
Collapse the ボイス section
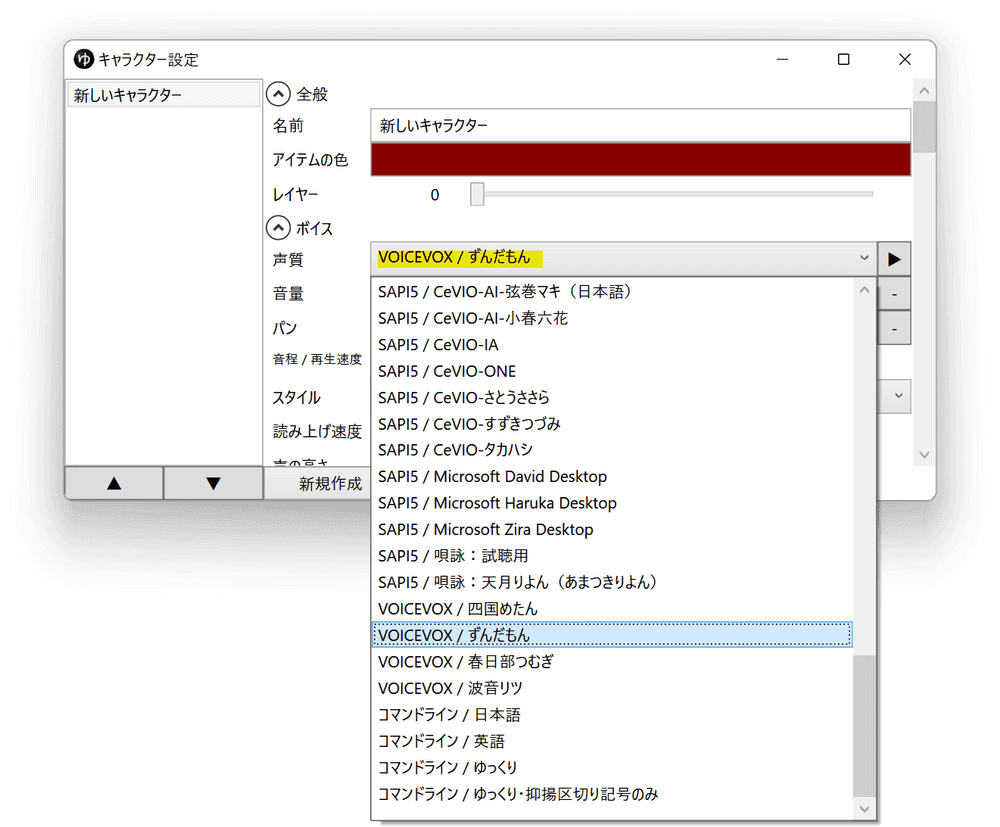coord(278,227)
